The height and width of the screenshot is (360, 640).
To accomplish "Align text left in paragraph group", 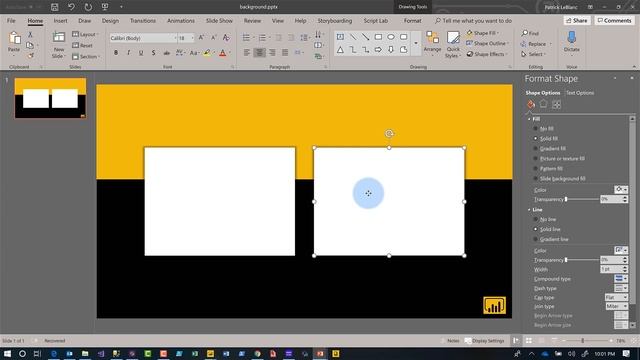I will (x=247, y=53).
